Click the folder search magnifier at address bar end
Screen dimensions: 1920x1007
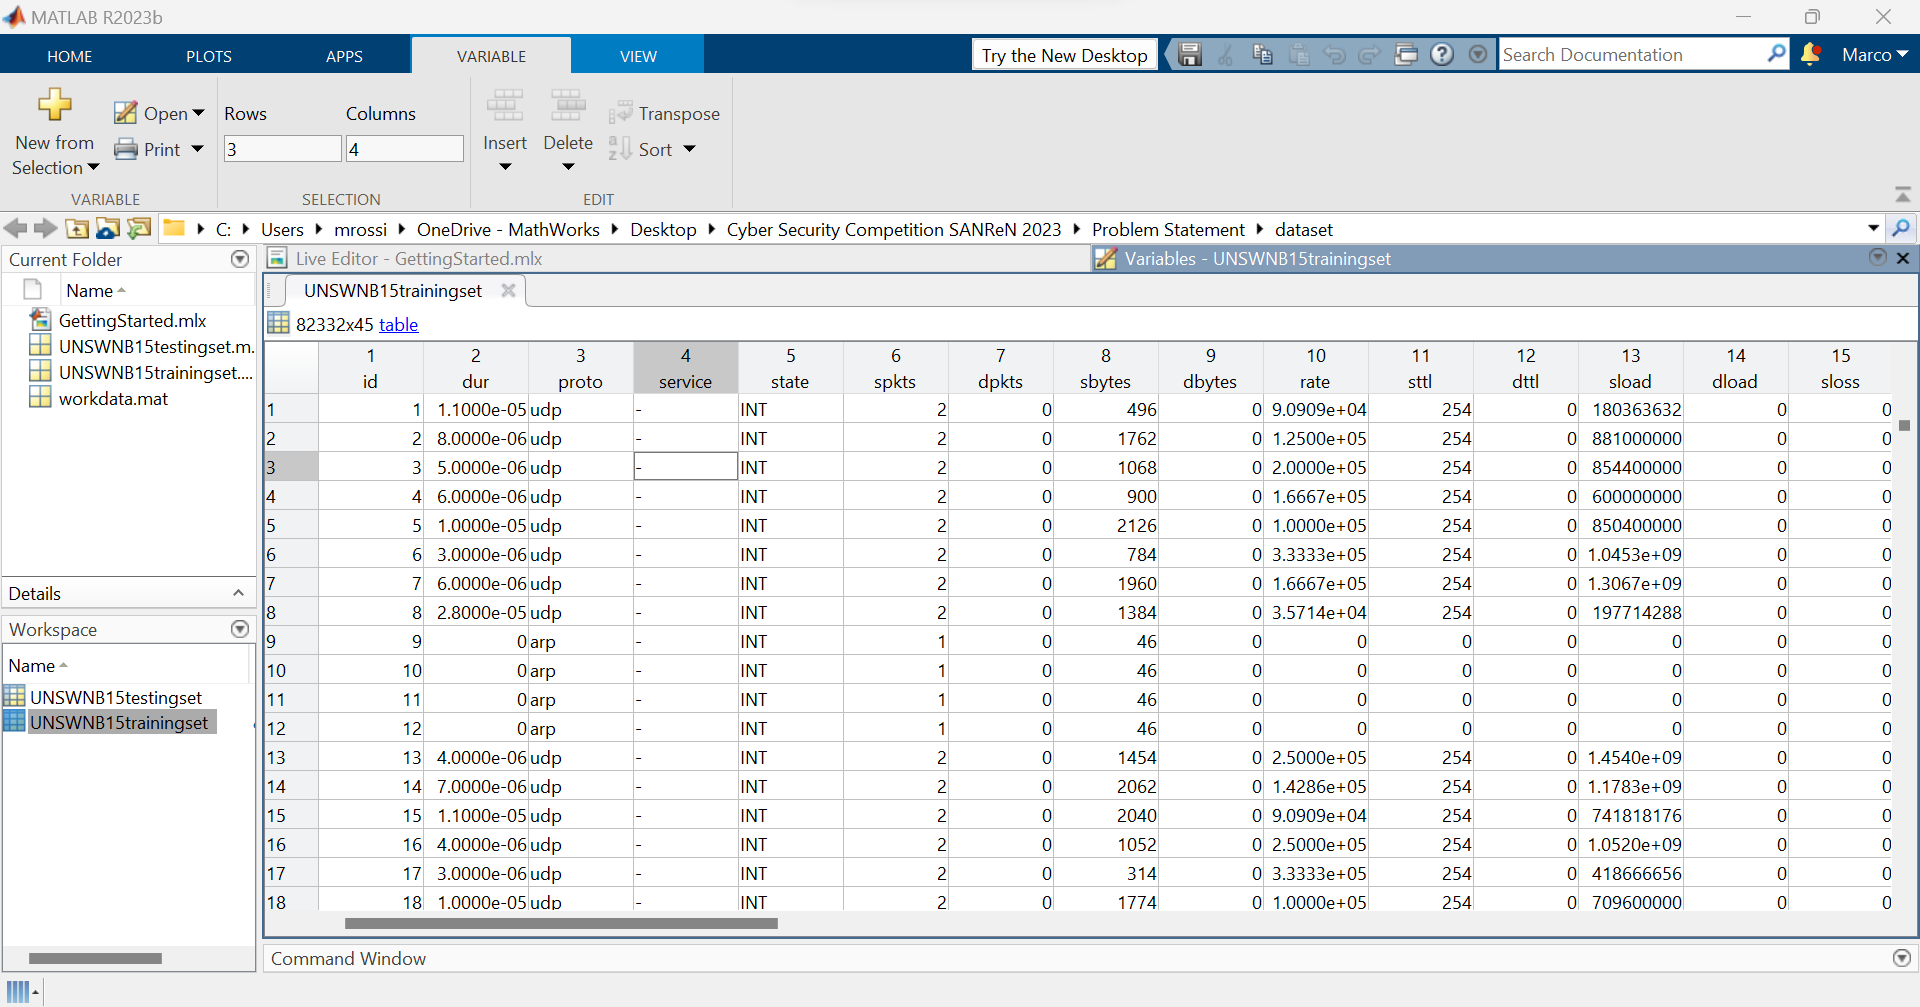click(1901, 228)
